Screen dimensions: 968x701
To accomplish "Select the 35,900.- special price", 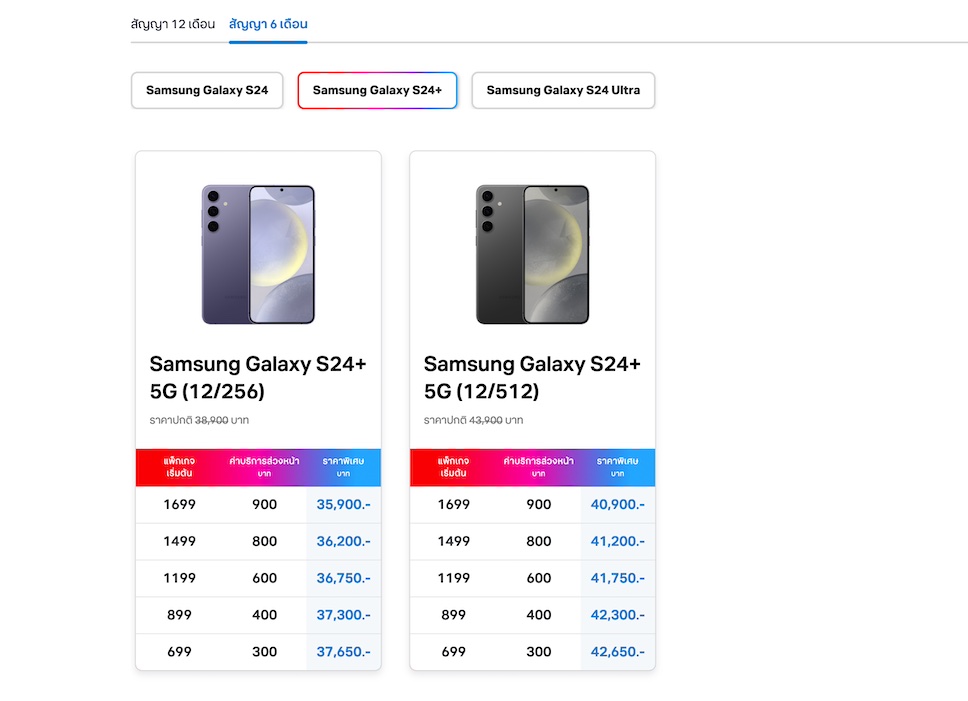I will click(343, 505).
